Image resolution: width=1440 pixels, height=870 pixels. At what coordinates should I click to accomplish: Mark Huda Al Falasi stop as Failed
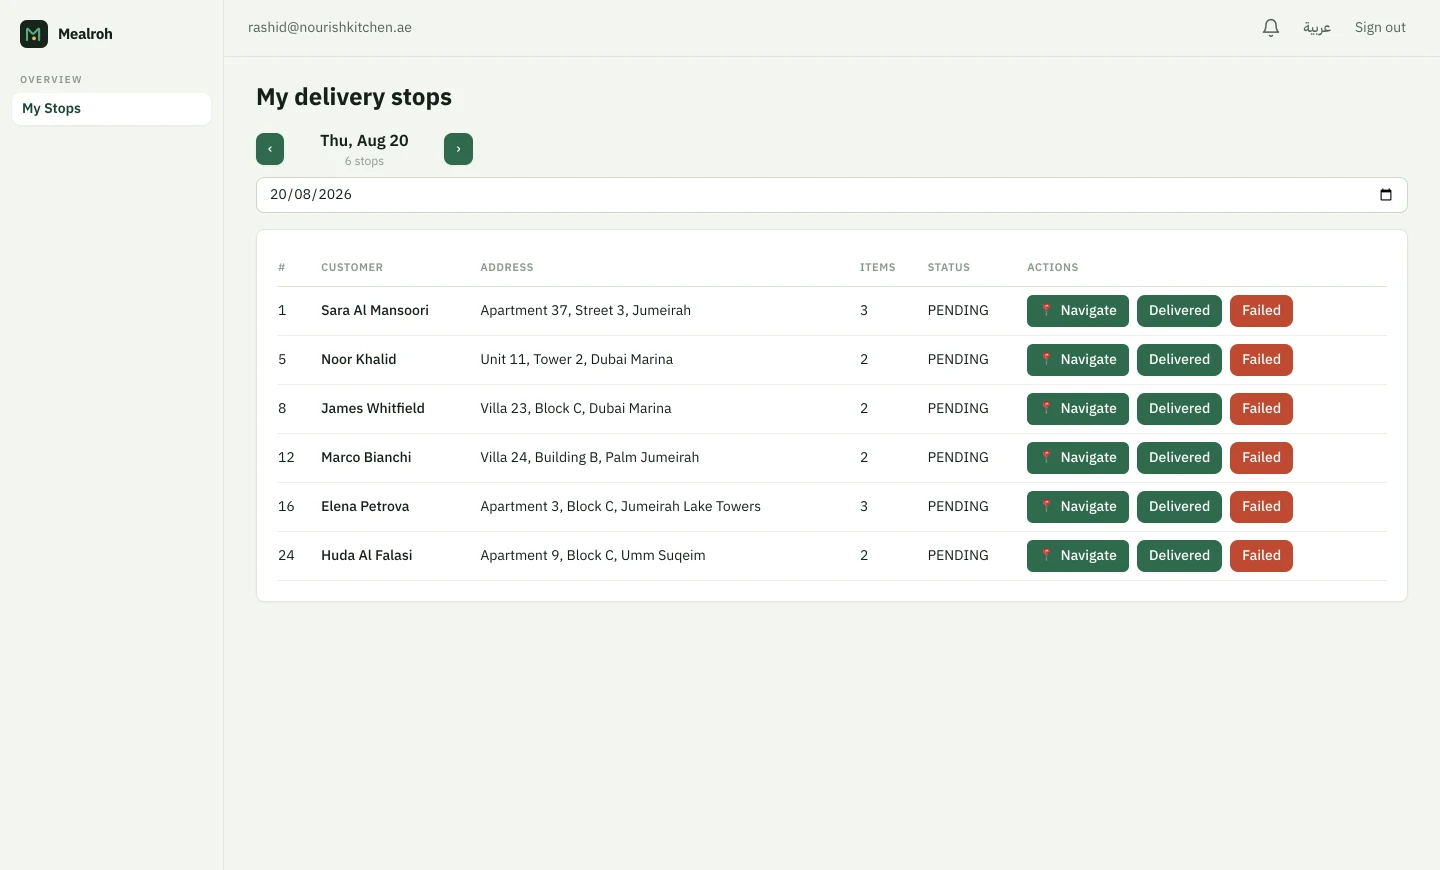pyautogui.click(x=1261, y=556)
